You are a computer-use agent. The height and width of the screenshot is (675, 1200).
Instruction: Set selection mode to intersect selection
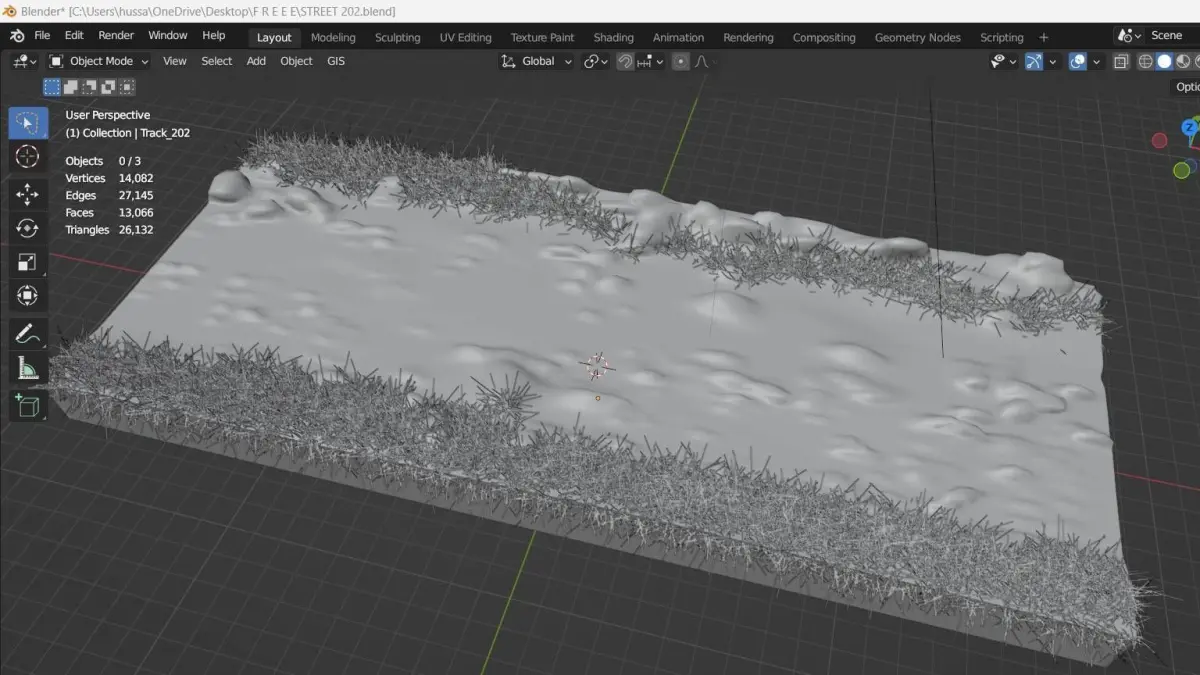[x=127, y=87]
